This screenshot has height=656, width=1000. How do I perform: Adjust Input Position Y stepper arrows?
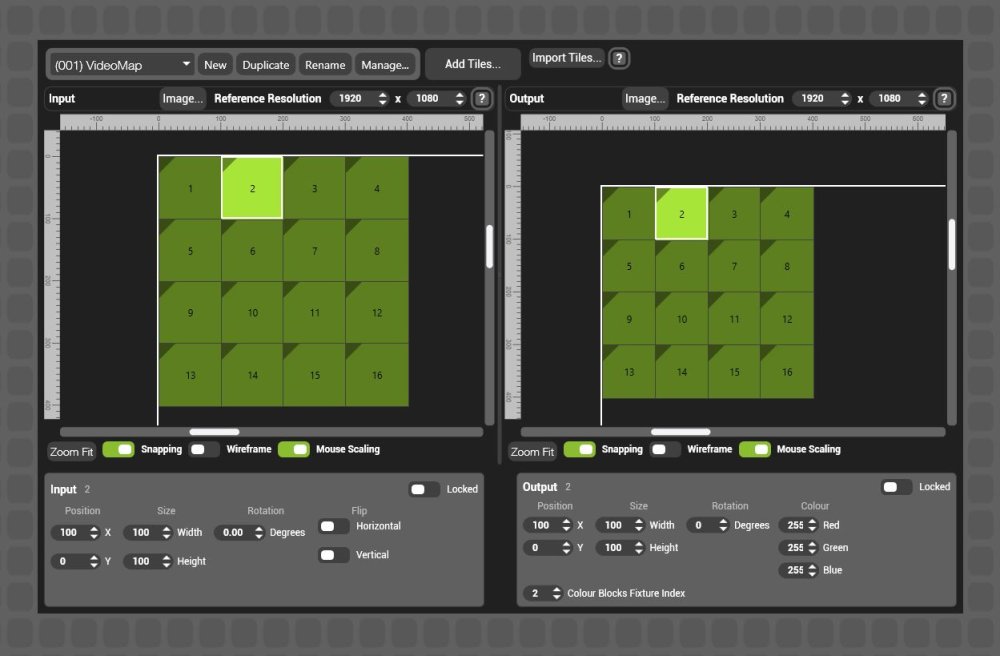(x=94, y=561)
